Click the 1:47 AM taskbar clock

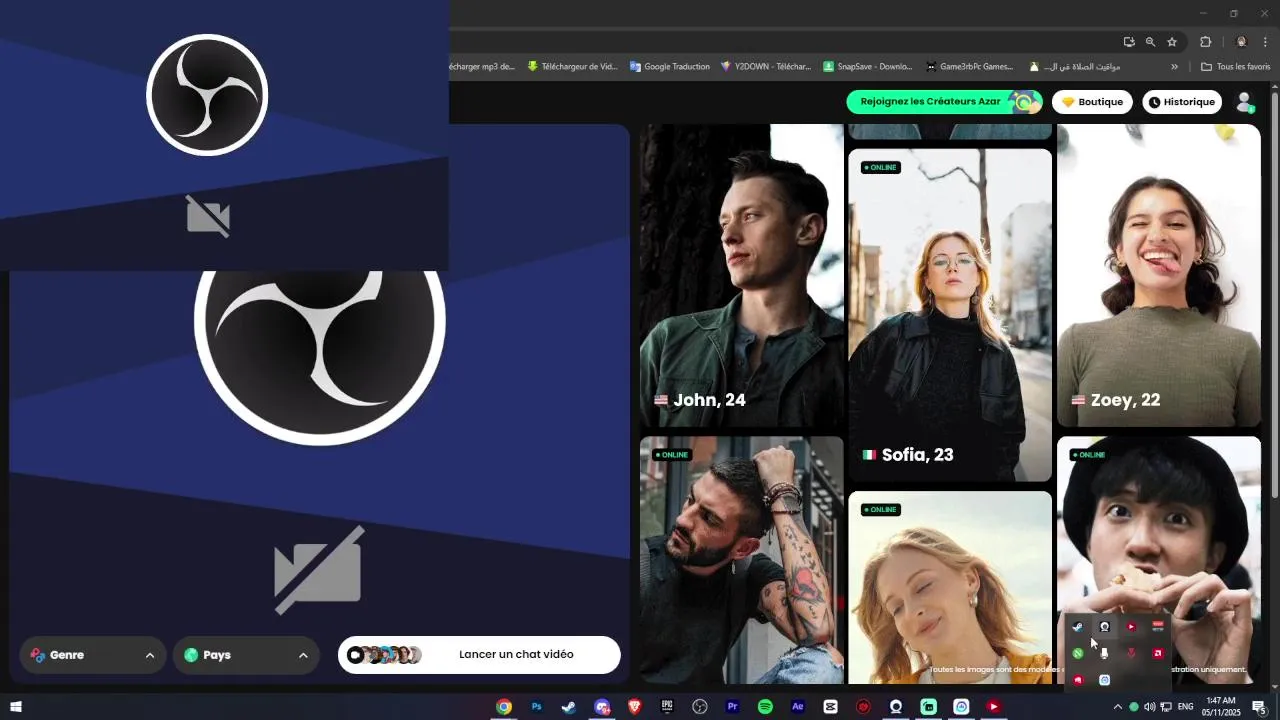point(1221,707)
